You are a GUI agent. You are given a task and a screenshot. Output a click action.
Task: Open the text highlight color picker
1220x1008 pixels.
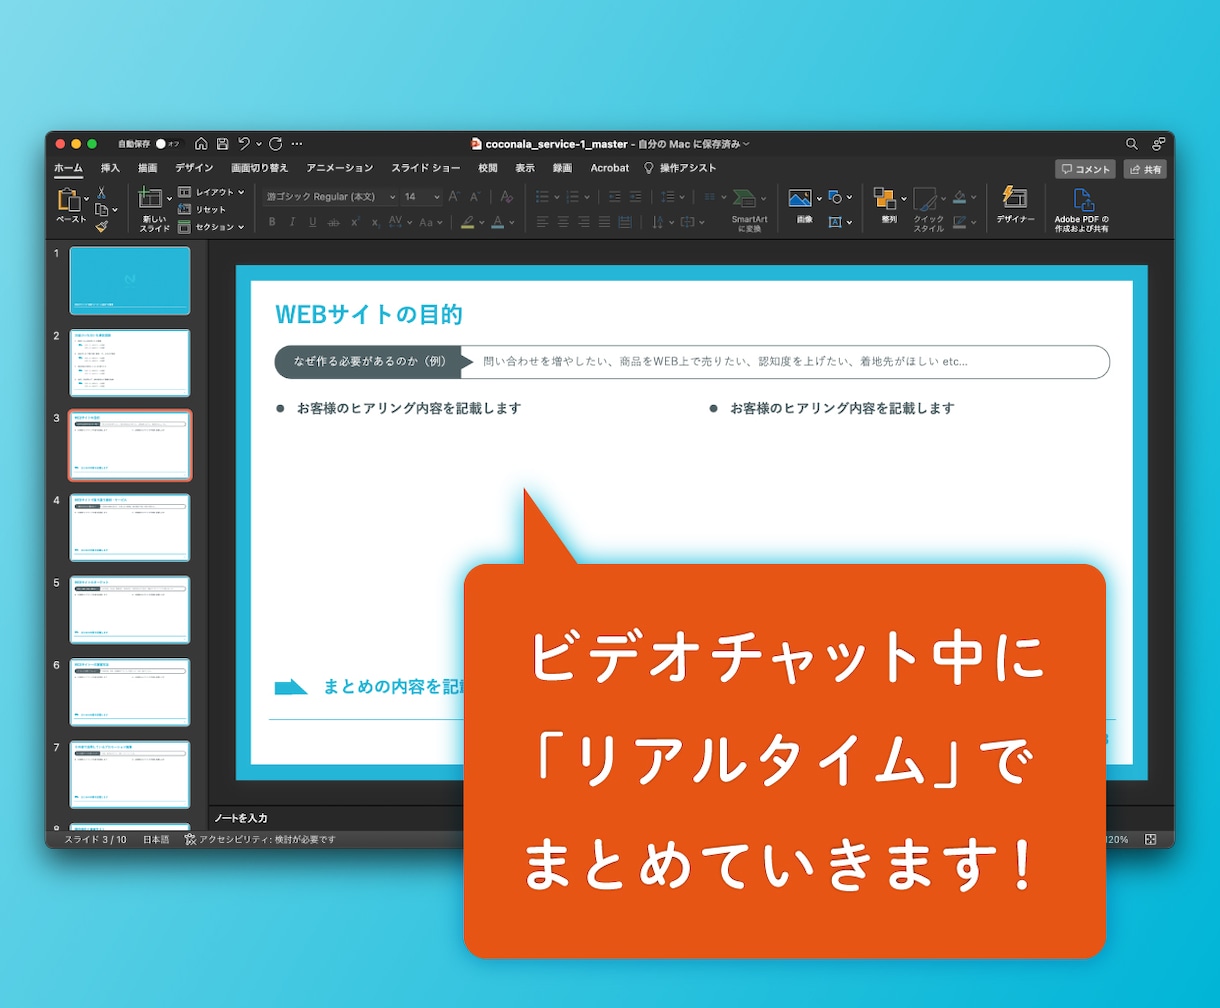click(467, 222)
